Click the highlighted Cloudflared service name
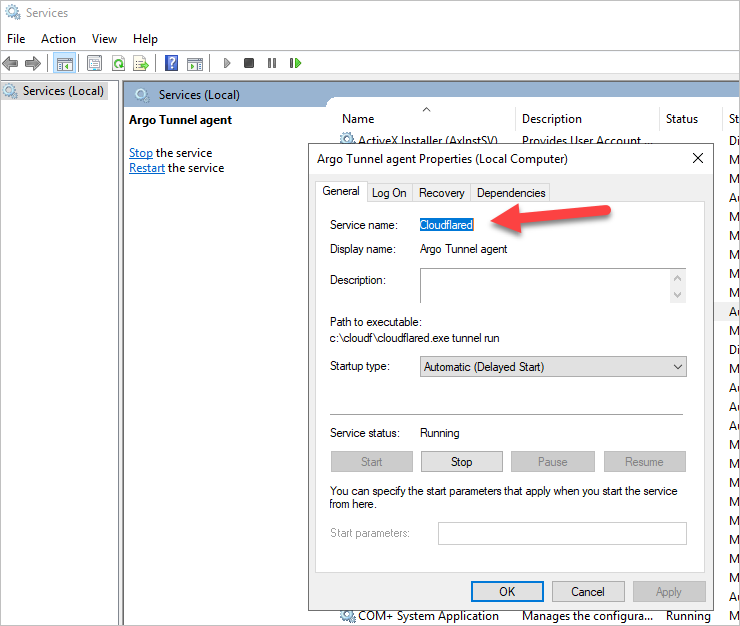Image resolution: width=740 pixels, height=626 pixels. (446, 225)
